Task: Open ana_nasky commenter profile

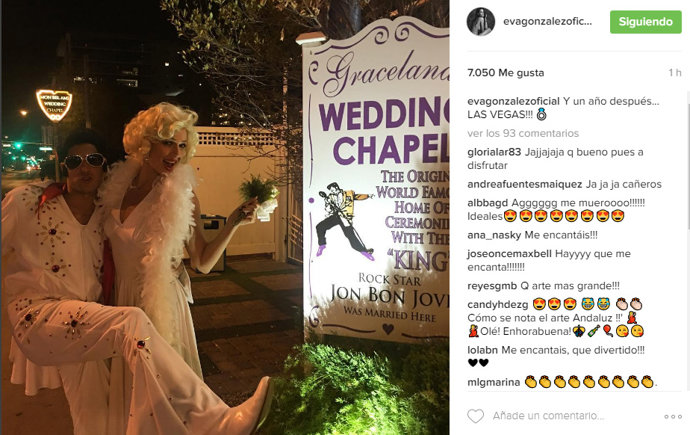Action: click(494, 235)
